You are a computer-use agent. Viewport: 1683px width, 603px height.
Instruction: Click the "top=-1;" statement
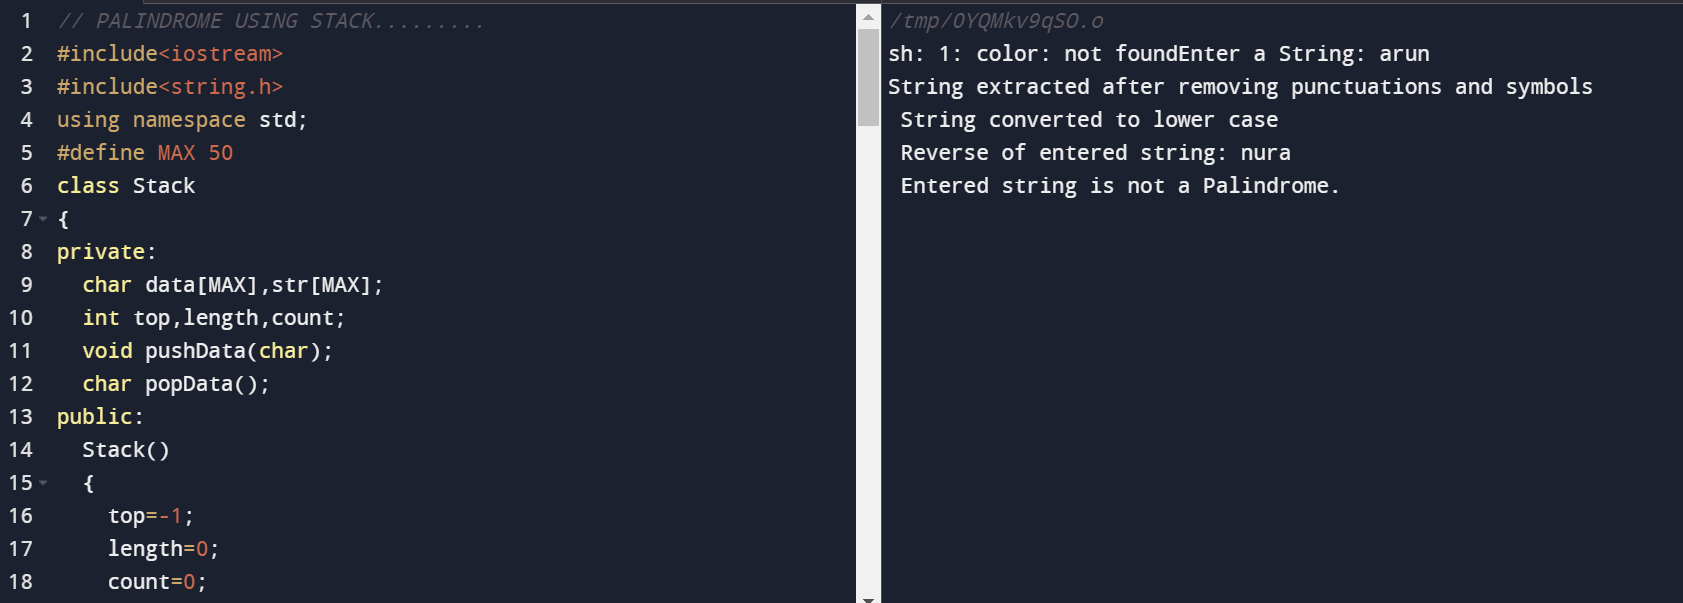(x=151, y=516)
